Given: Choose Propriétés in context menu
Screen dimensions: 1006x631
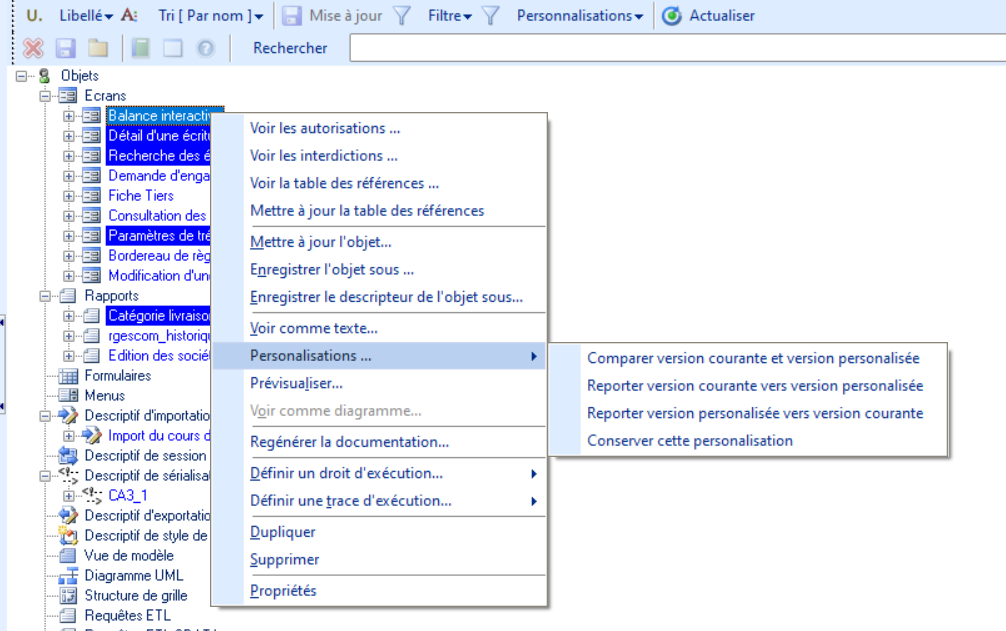Looking at the screenshot, I should coord(379,591).
